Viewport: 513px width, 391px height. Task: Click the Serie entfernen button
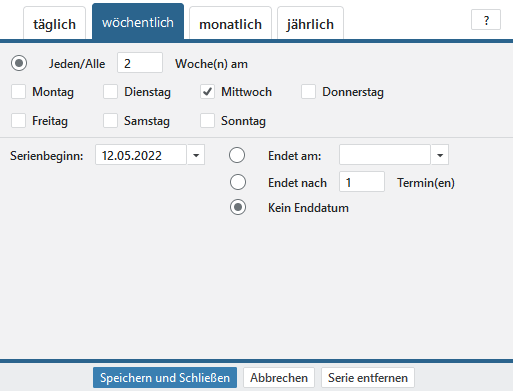[x=368, y=378]
